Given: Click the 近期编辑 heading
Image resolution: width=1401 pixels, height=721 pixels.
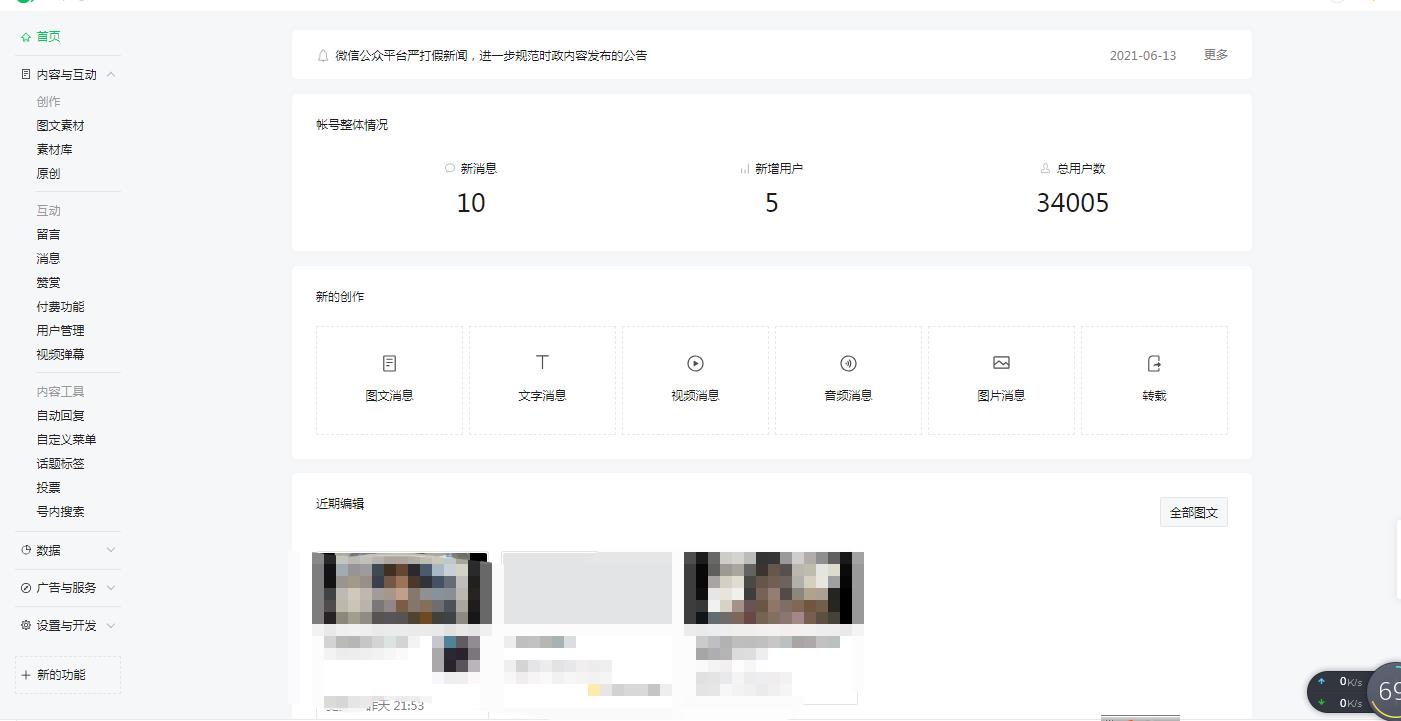Looking at the screenshot, I should point(340,504).
